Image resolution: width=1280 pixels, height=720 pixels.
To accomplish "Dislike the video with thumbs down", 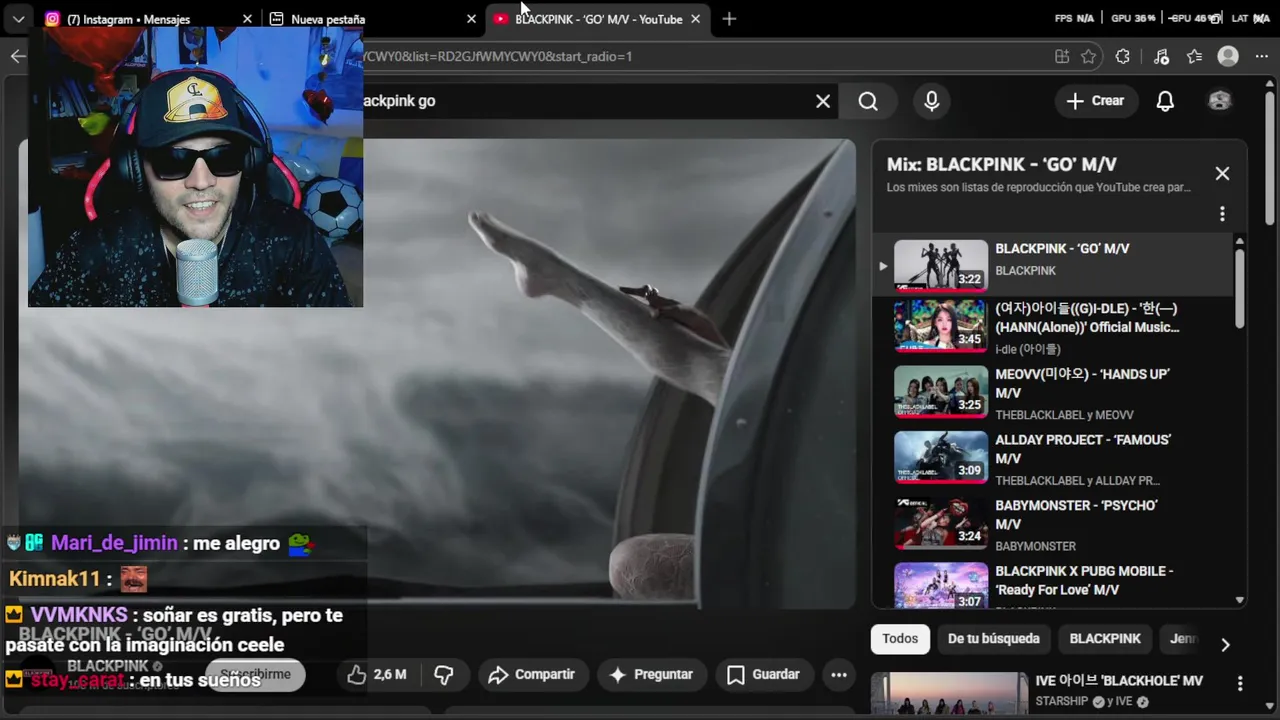I will tap(444, 675).
